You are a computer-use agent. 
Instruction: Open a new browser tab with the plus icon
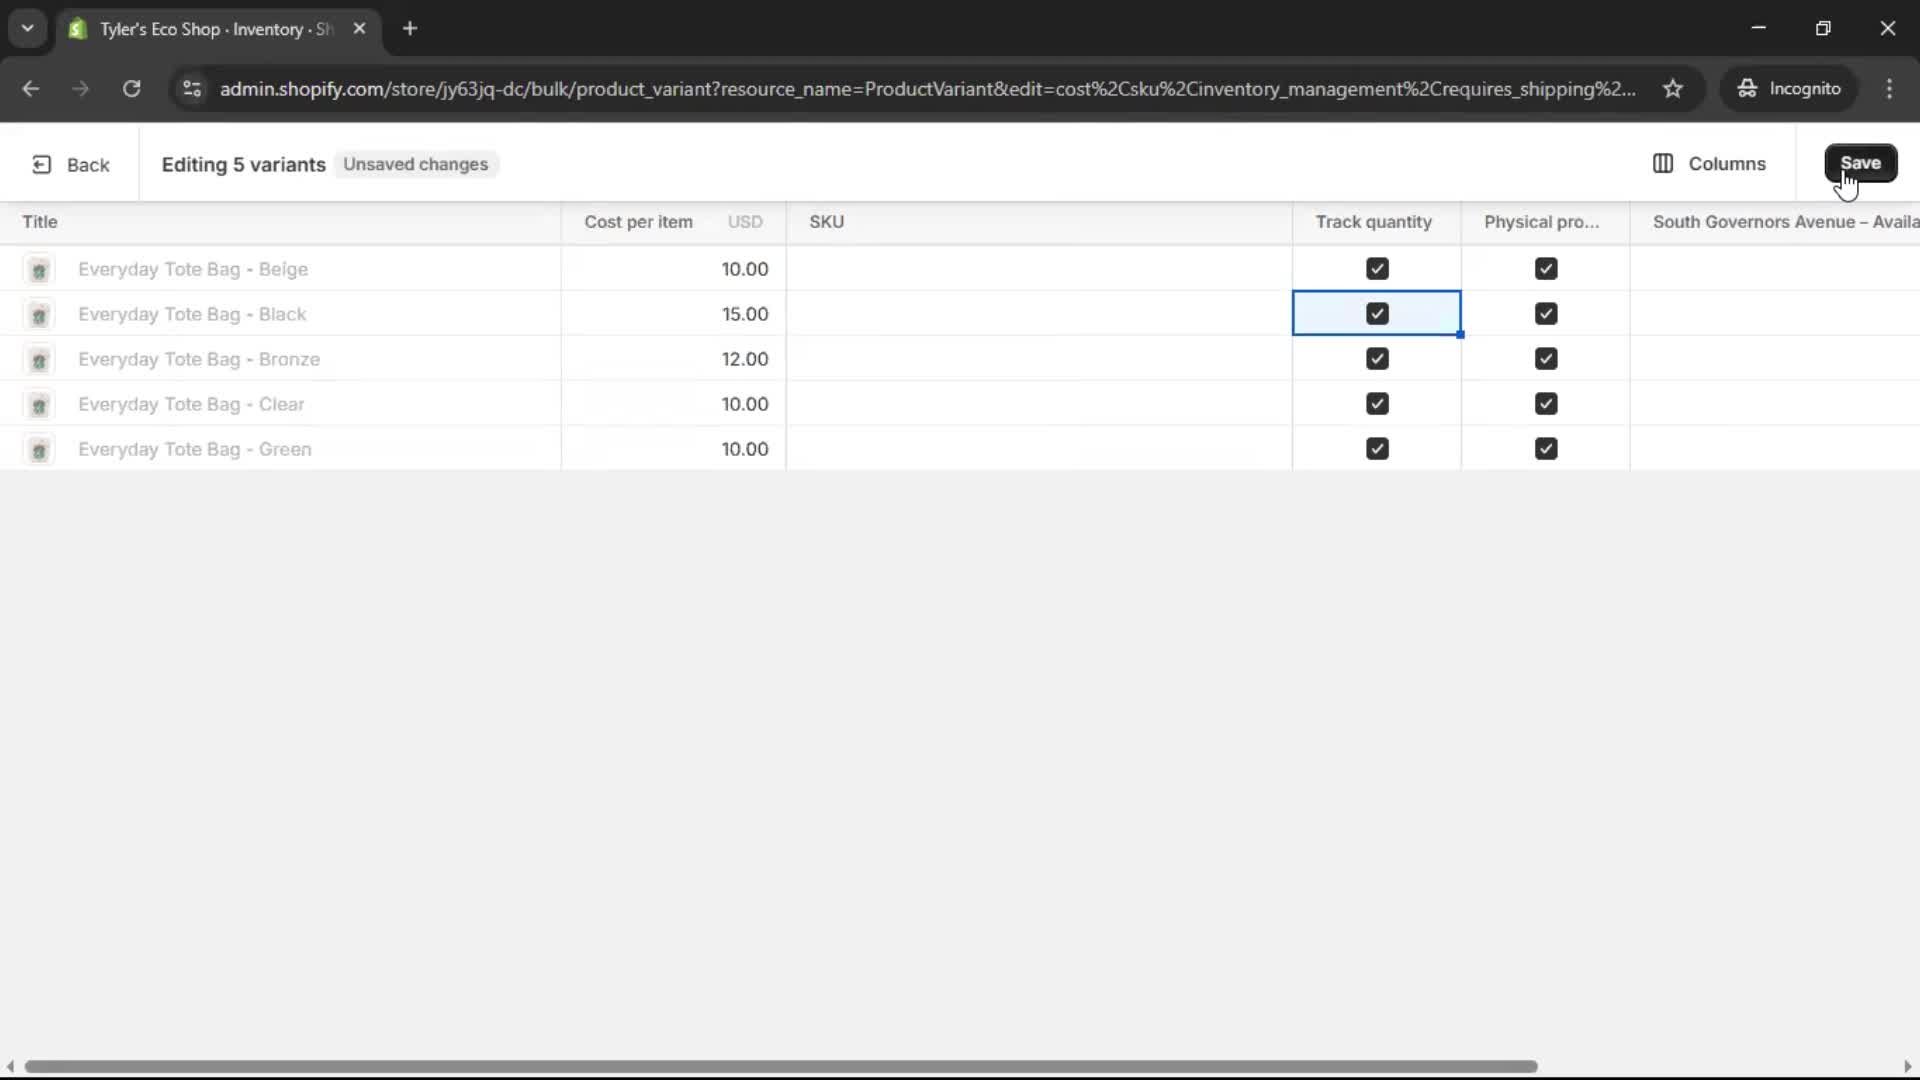(410, 29)
